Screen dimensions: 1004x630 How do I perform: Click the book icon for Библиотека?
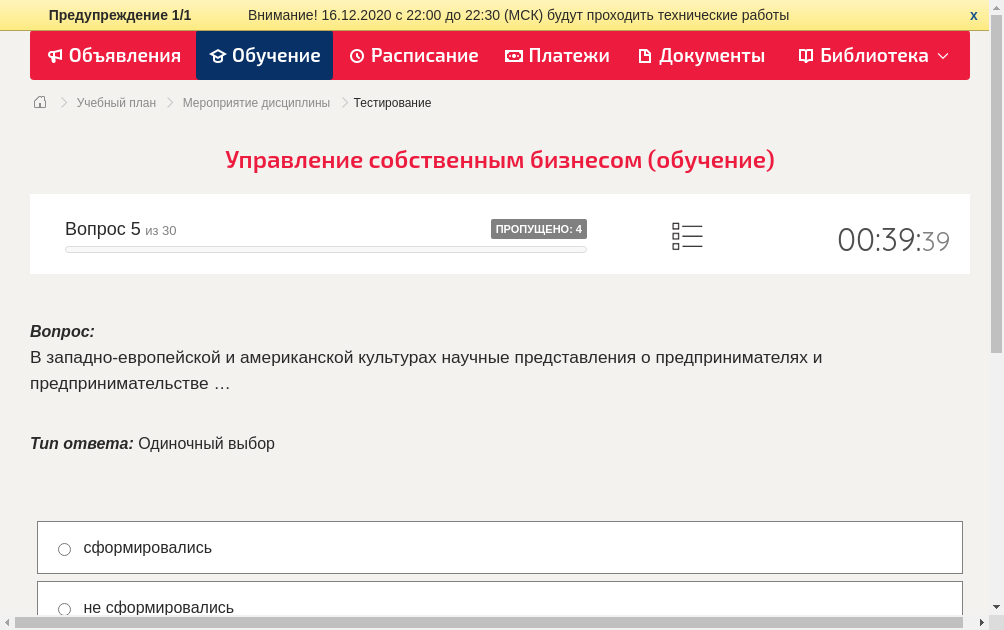[x=806, y=56]
